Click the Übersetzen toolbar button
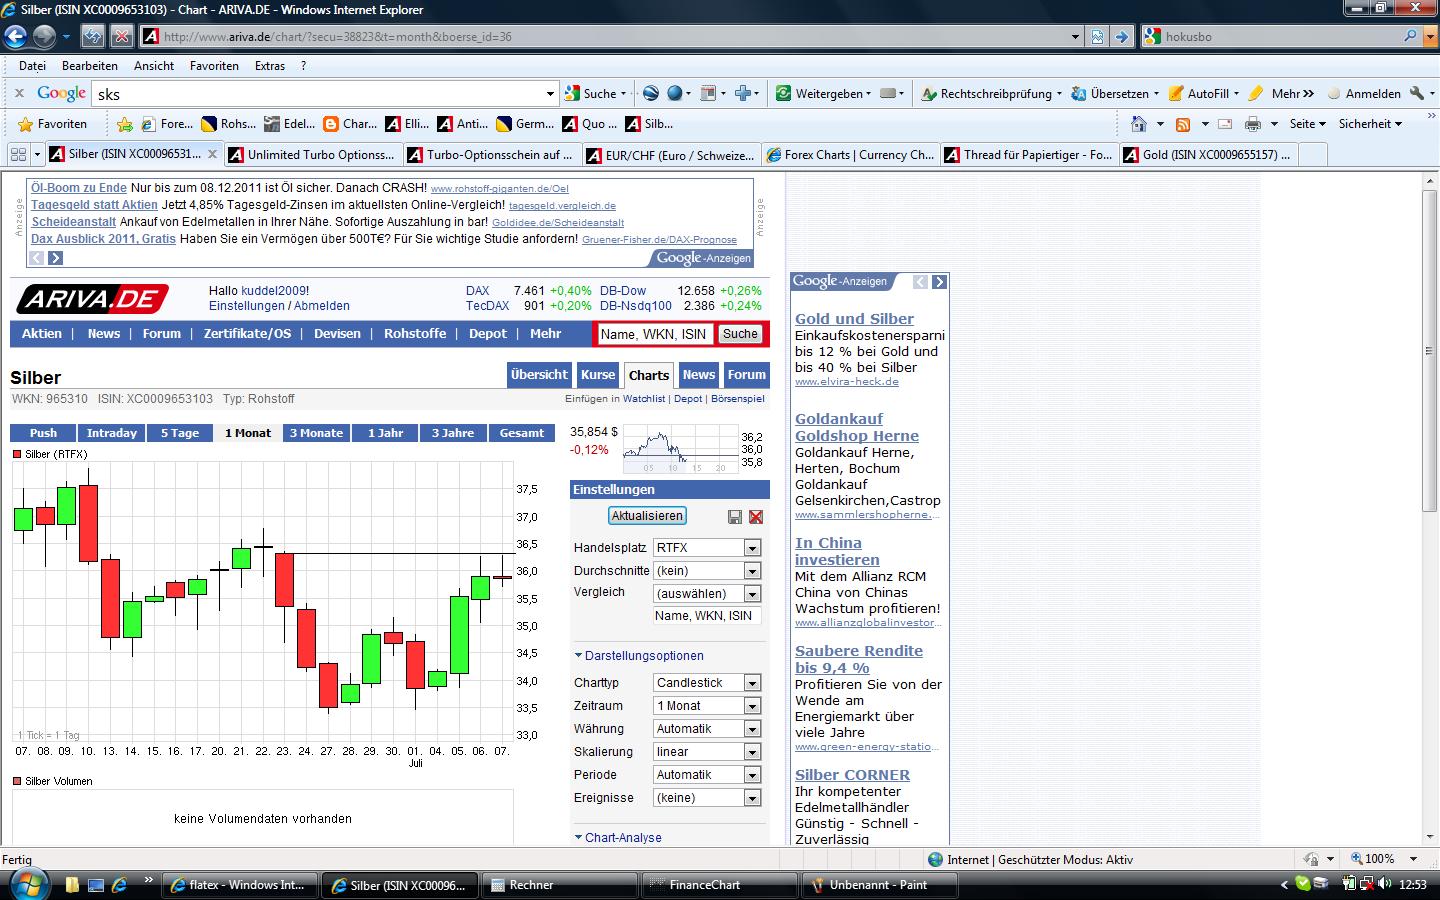Image resolution: width=1440 pixels, height=900 pixels. 1114,93
